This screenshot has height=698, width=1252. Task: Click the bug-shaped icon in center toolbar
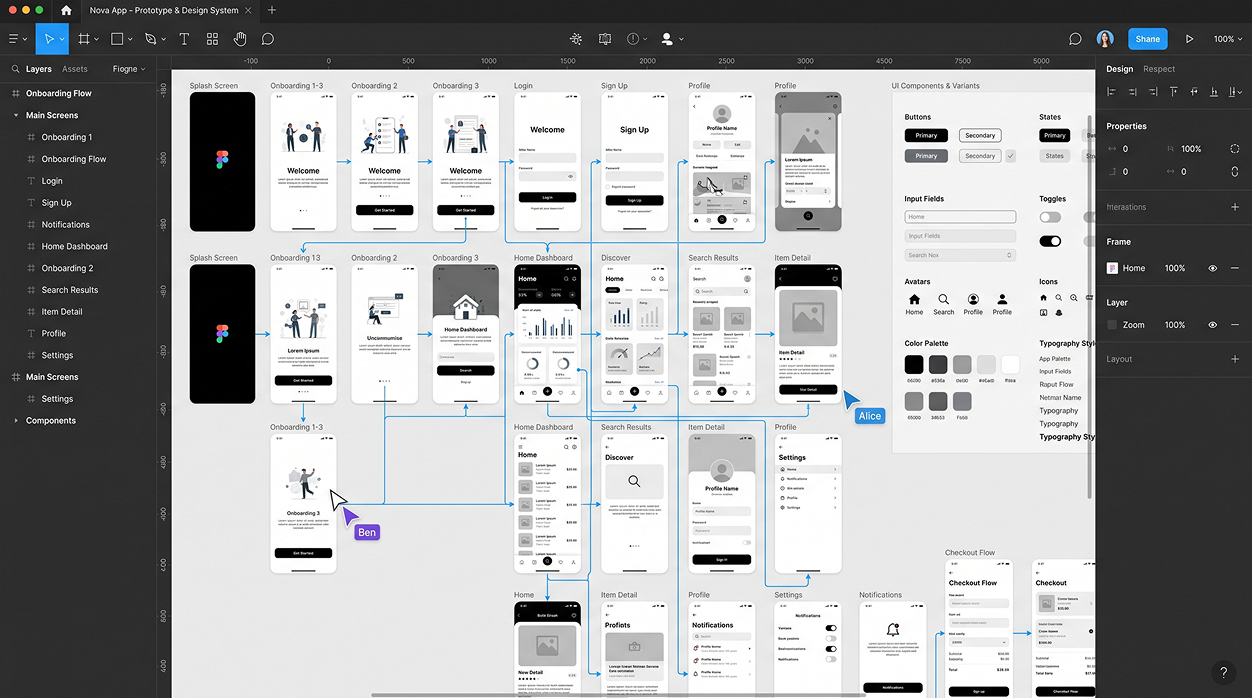(576, 39)
